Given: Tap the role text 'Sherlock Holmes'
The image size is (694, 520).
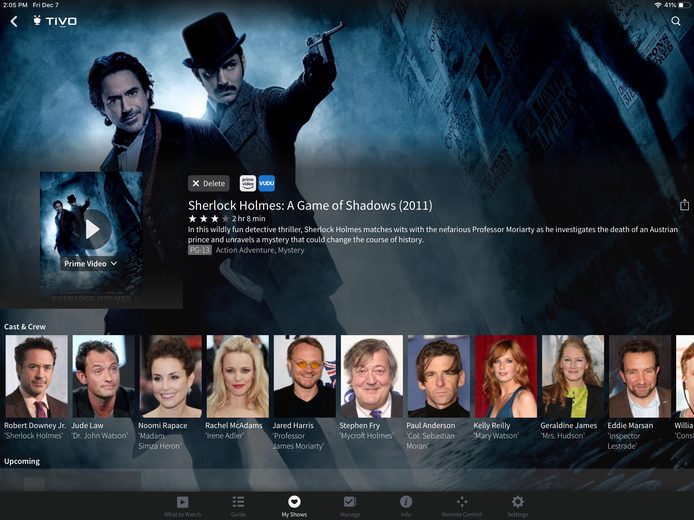Looking at the screenshot, I should [x=34, y=436].
